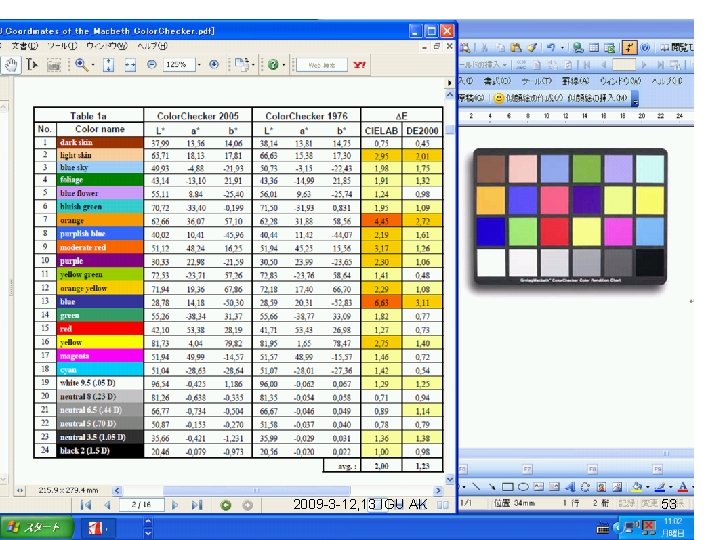Open the field insert dropdown in Word toolbar
The image size is (720, 540).
[504, 65]
